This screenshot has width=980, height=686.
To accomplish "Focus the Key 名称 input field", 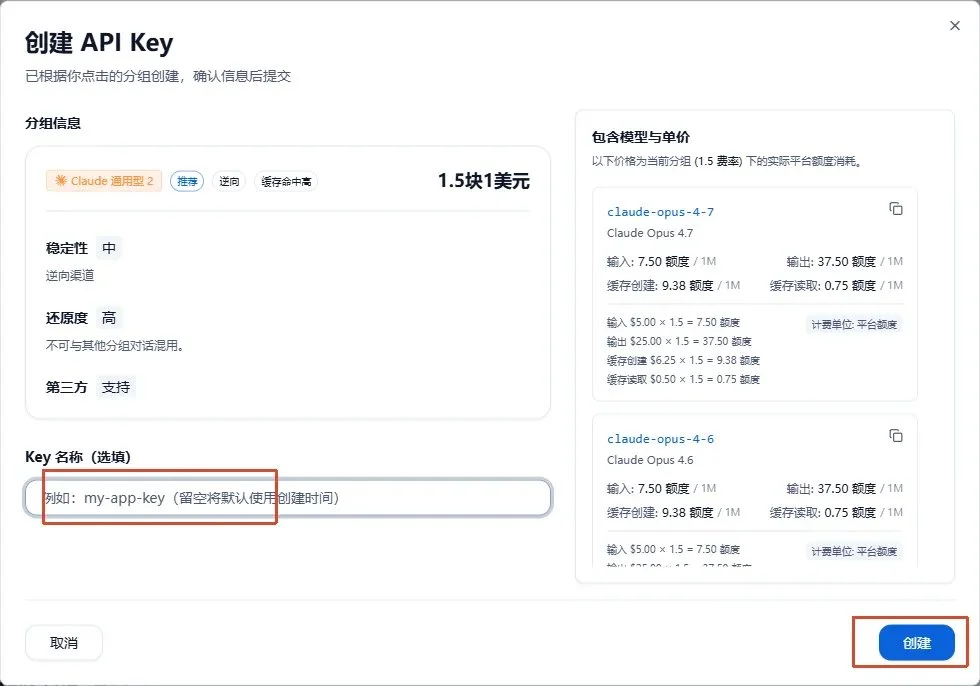I will click(x=288, y=498).
